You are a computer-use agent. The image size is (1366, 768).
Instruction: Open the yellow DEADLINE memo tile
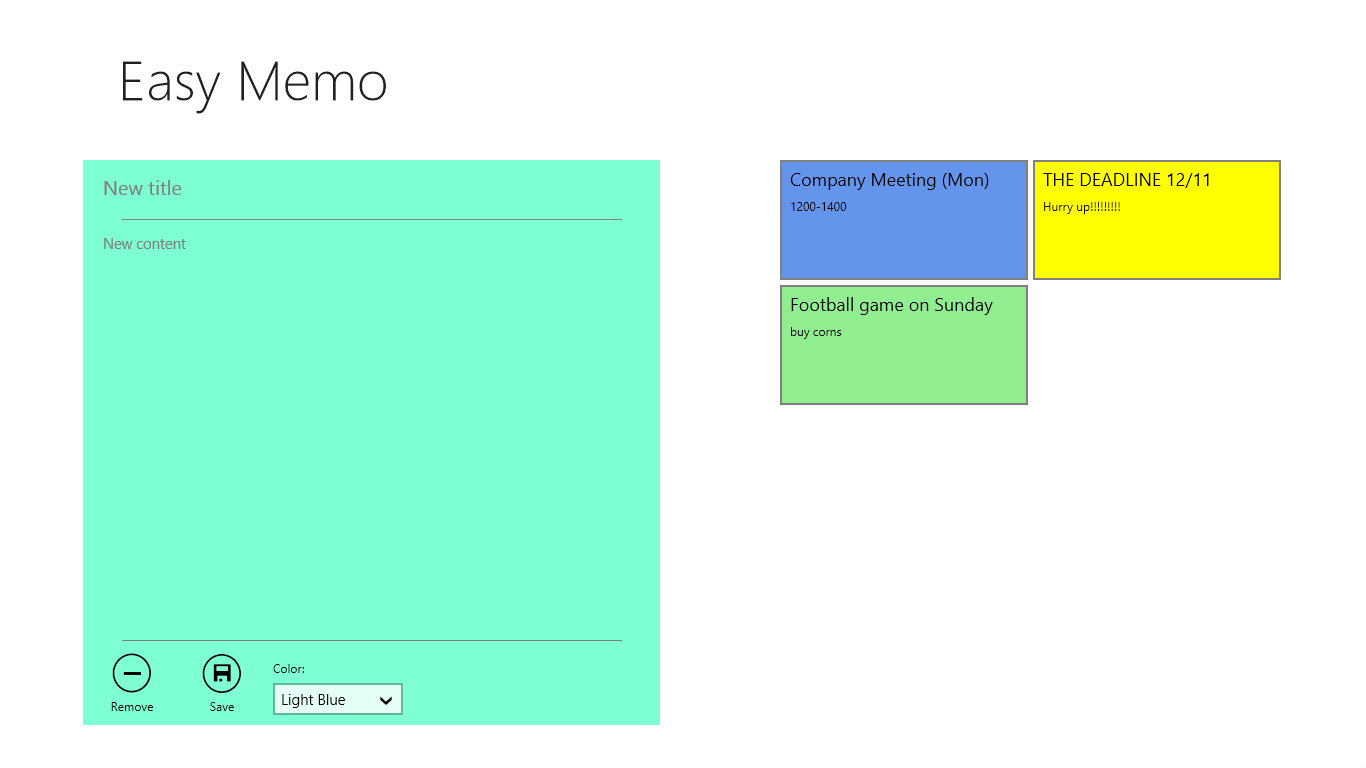point(1157,220)
